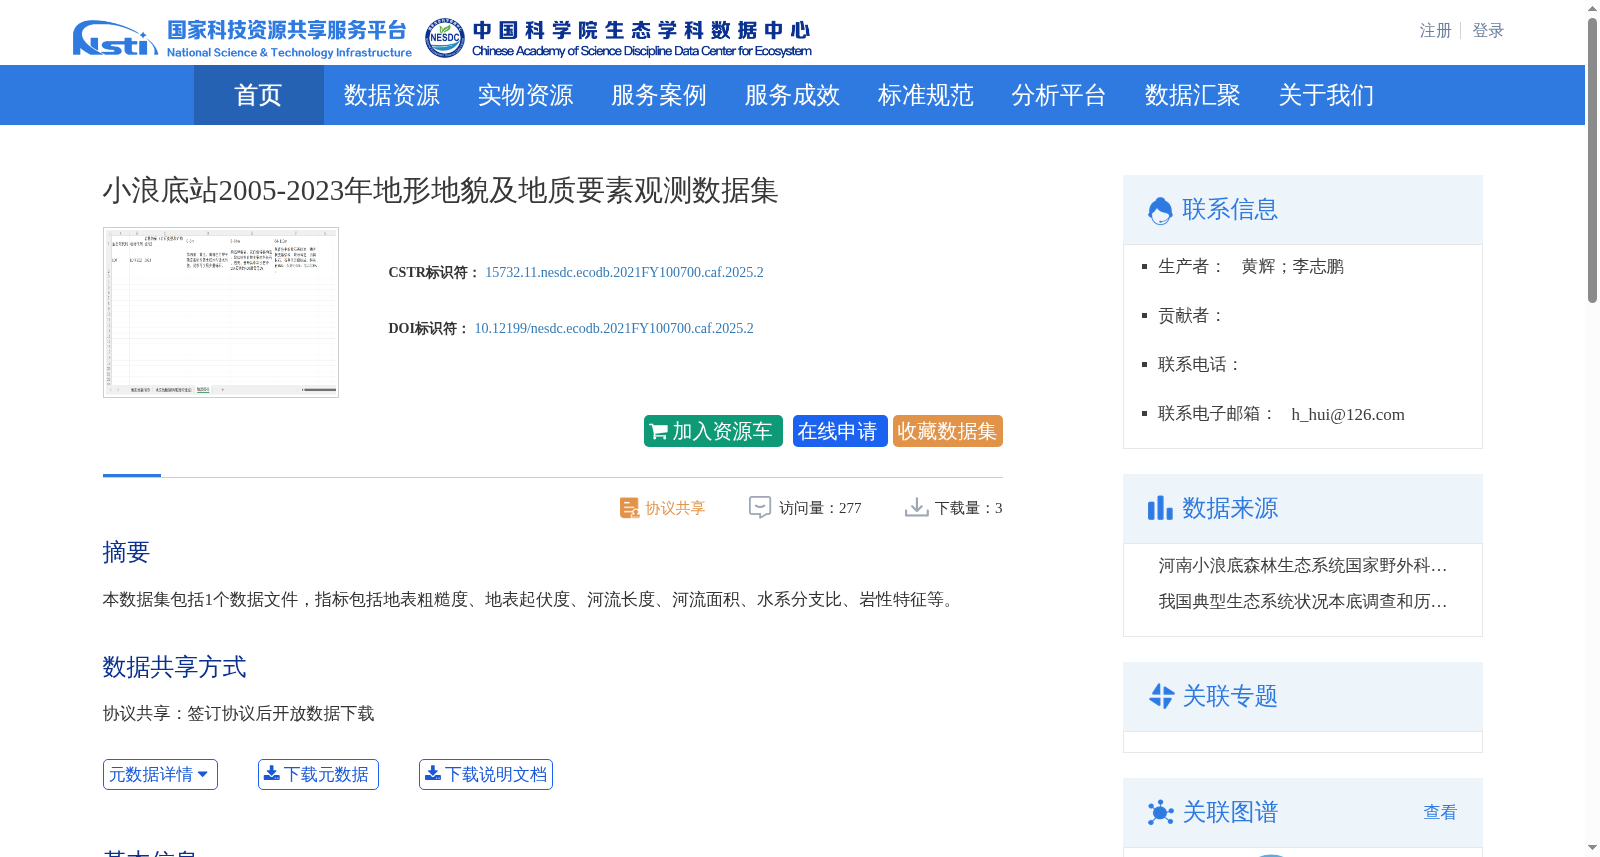This screenshot has width=1600, height=857.
Task: Open 数据汇聚 in navigation bar
Action: (1192, 95)
